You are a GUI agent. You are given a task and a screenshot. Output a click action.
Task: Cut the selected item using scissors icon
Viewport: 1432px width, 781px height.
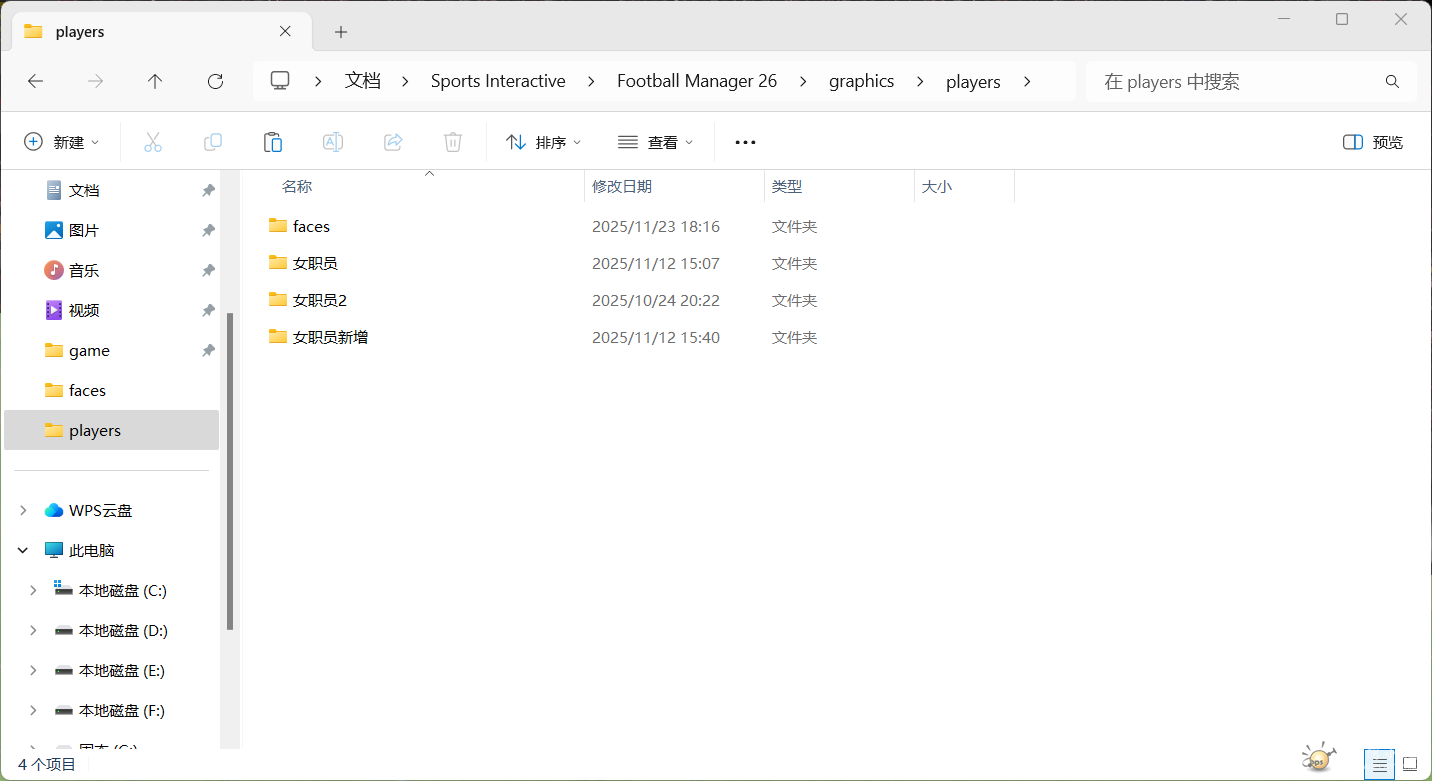tap(152, 141)
